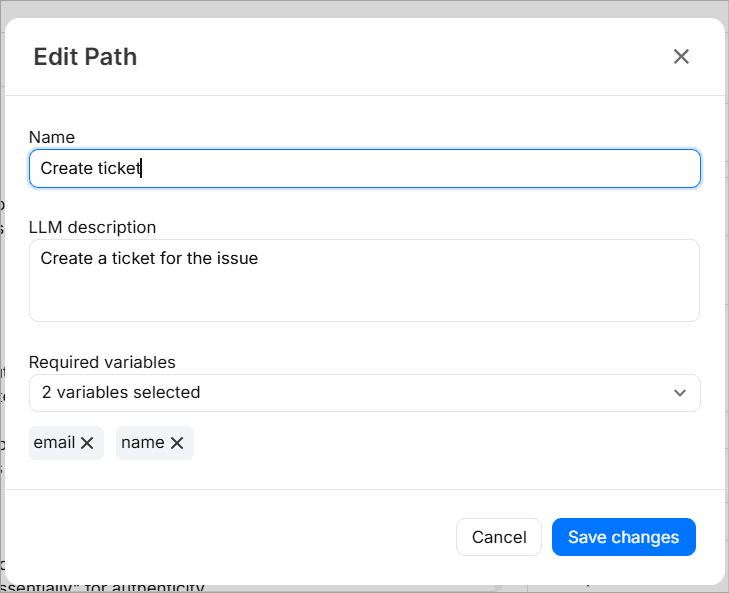
Task: Open the Required variables dropdown
Action: click(364, 393)
